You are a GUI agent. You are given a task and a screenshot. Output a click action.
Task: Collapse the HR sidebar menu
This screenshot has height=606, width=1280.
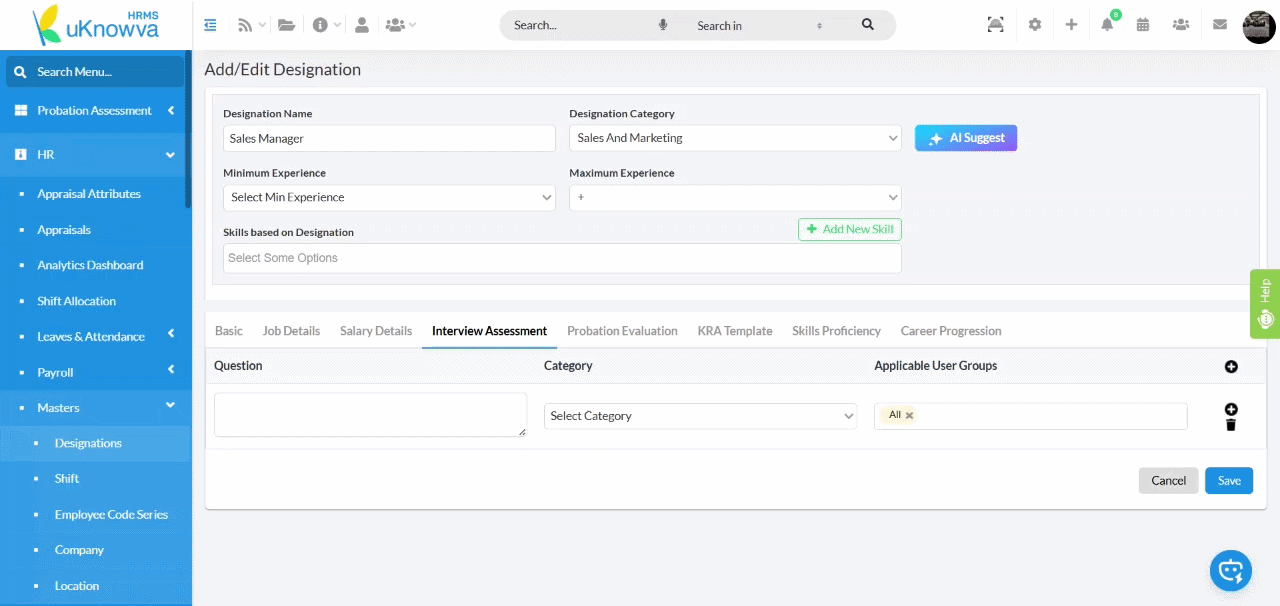click(x=95, y=155)
